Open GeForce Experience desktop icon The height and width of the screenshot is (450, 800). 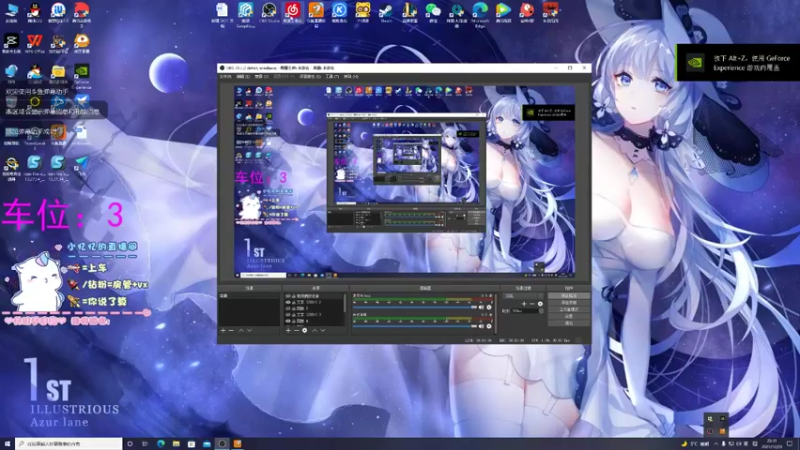pos(82,74)
